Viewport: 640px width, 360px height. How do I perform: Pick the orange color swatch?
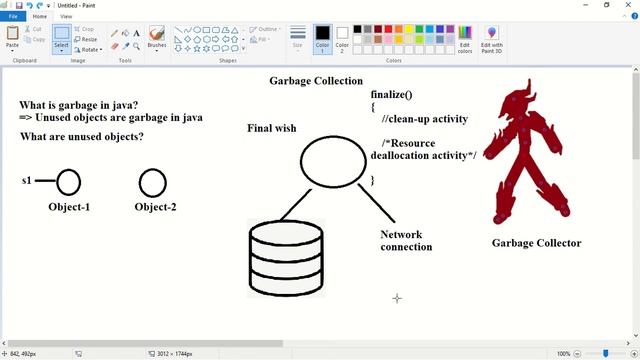tap(398, 29)
